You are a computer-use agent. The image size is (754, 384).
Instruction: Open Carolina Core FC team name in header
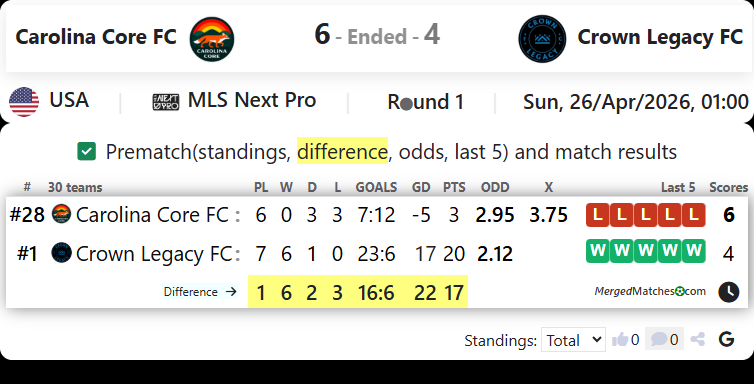point(96,37)
